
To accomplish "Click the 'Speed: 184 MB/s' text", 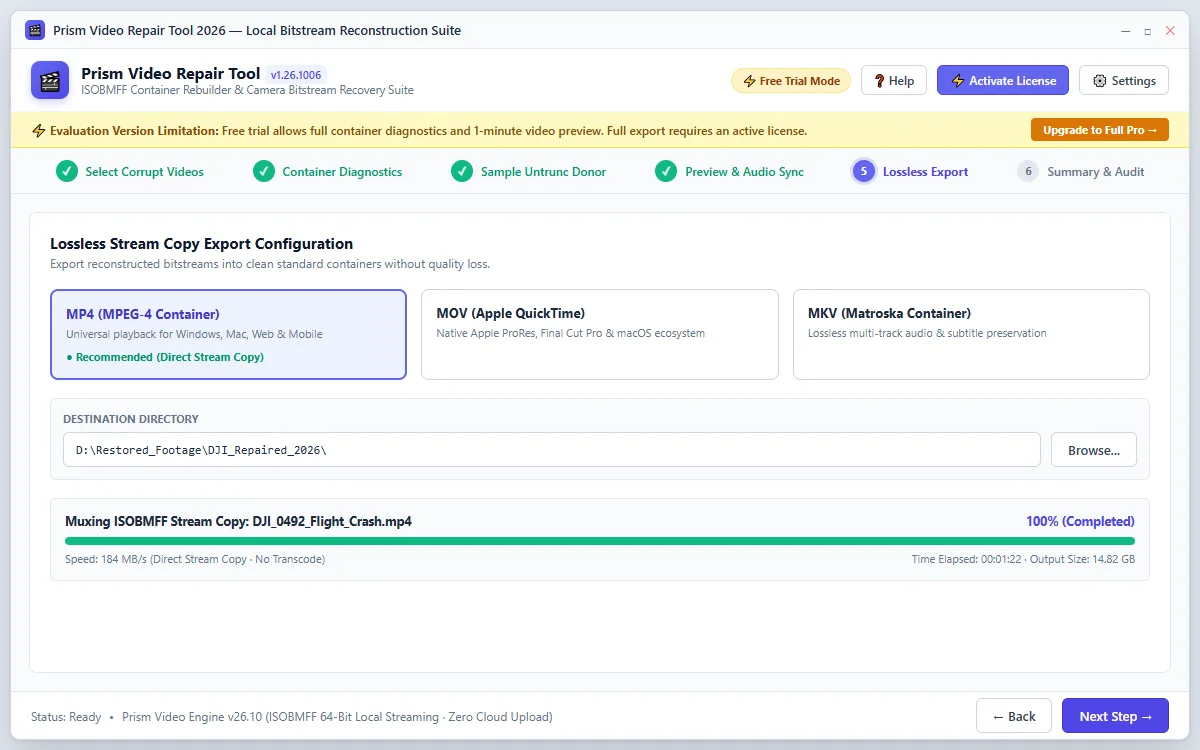I will click(195, 559).
